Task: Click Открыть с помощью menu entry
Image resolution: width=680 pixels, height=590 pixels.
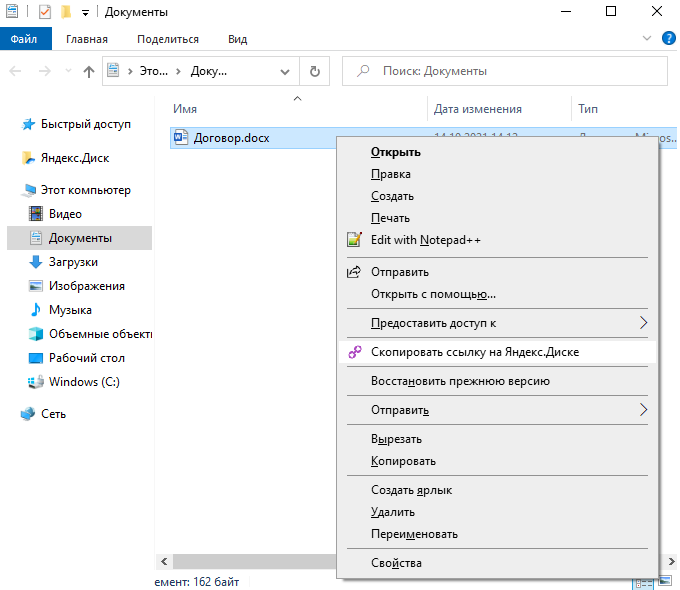Action: tap(433, 294)
